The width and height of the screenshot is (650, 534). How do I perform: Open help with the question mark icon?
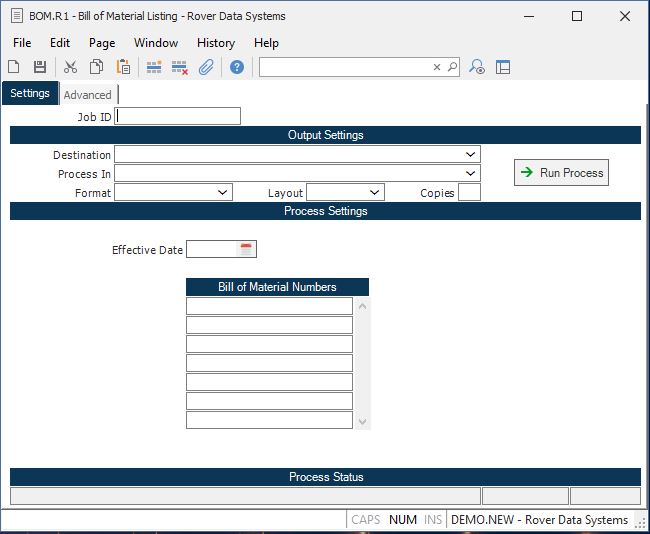point(237,67)
